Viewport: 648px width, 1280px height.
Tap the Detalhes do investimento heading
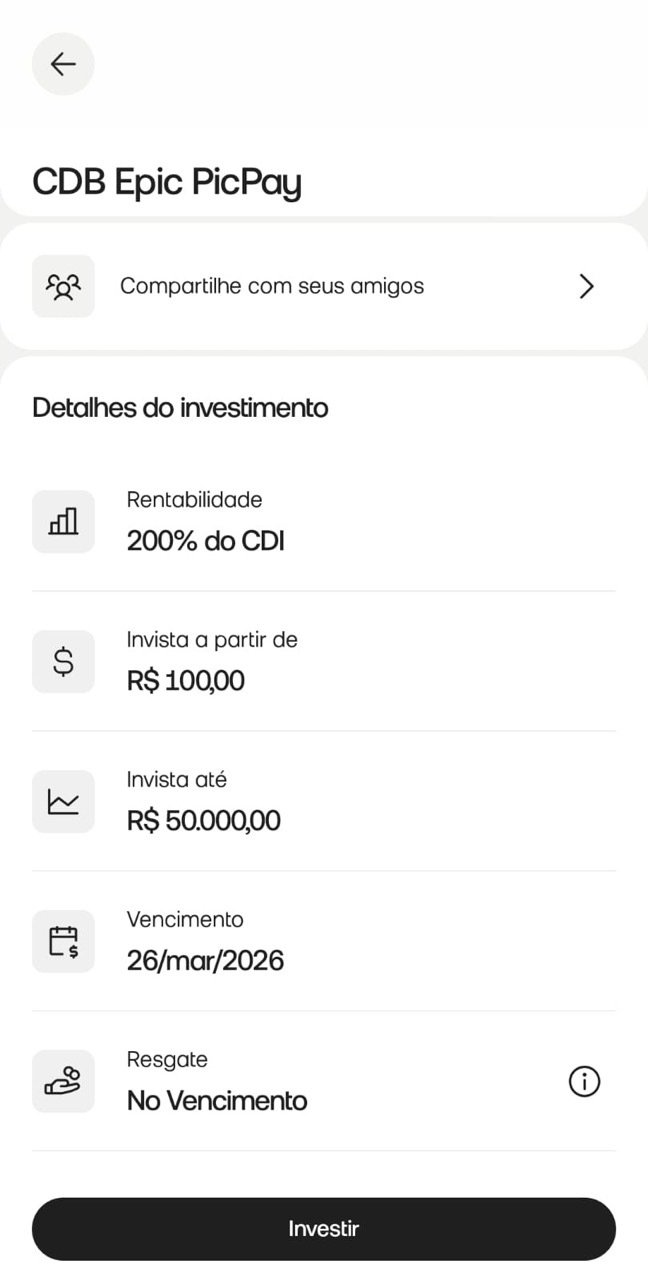[x=180, y=408]
